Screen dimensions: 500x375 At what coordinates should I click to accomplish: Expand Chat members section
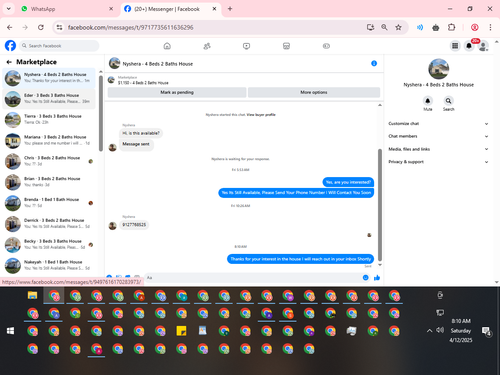(x=438, y=136)
